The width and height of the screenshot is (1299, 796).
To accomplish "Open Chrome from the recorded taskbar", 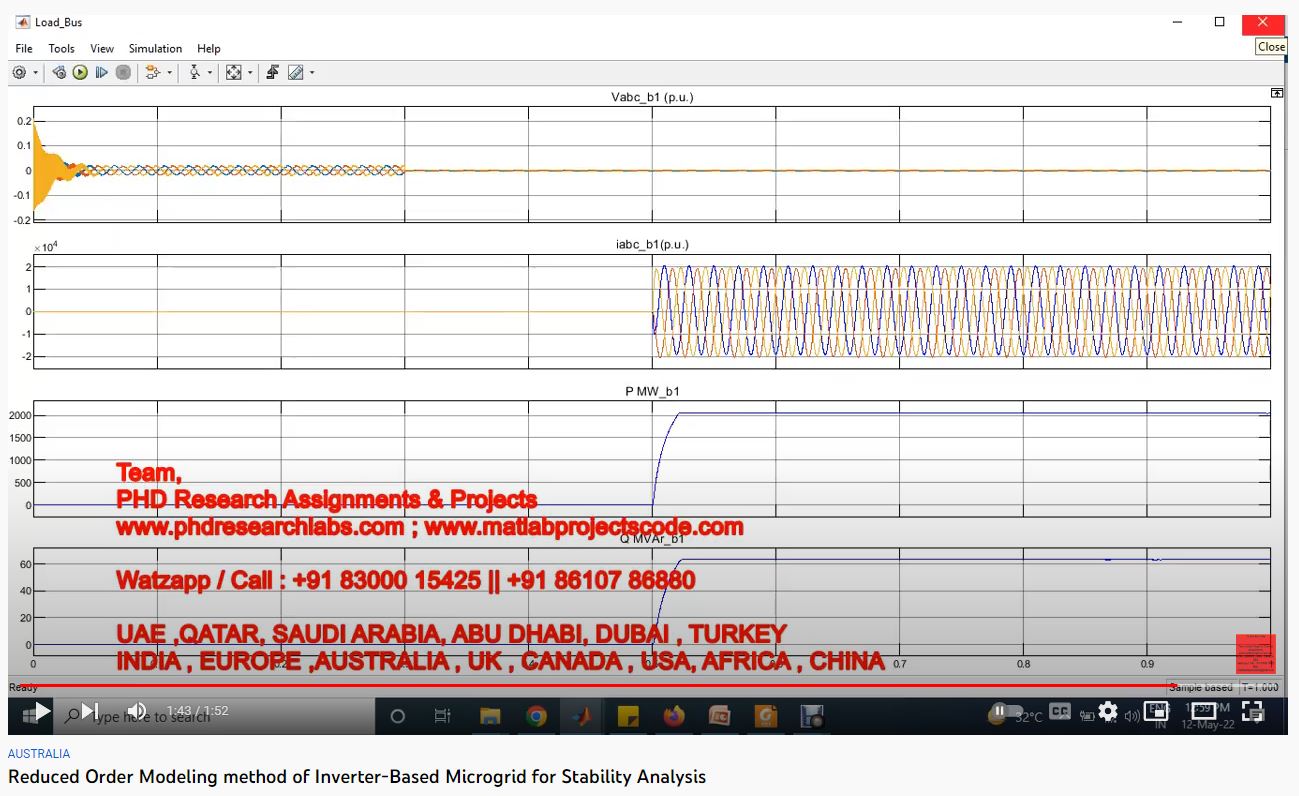I will pyautogui.click(x=536, y=716).
